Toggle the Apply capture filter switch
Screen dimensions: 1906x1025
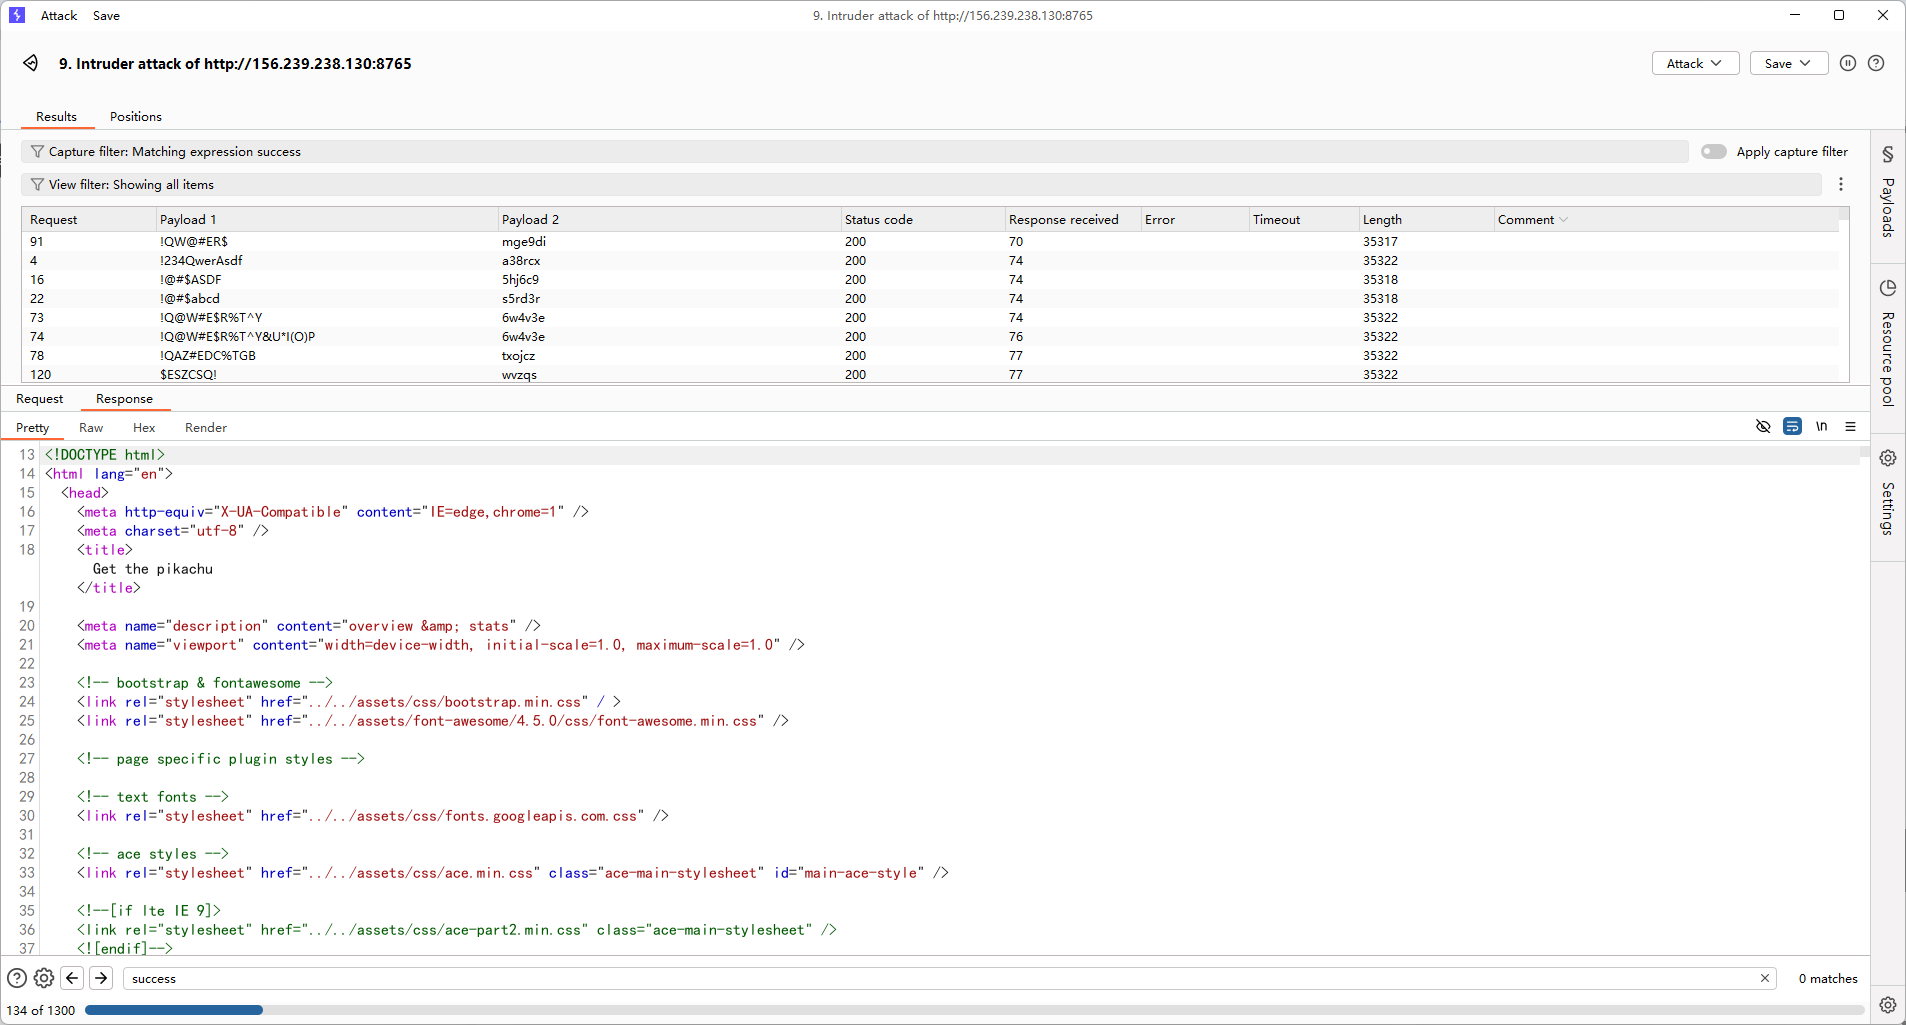(x=1713, y=152)
